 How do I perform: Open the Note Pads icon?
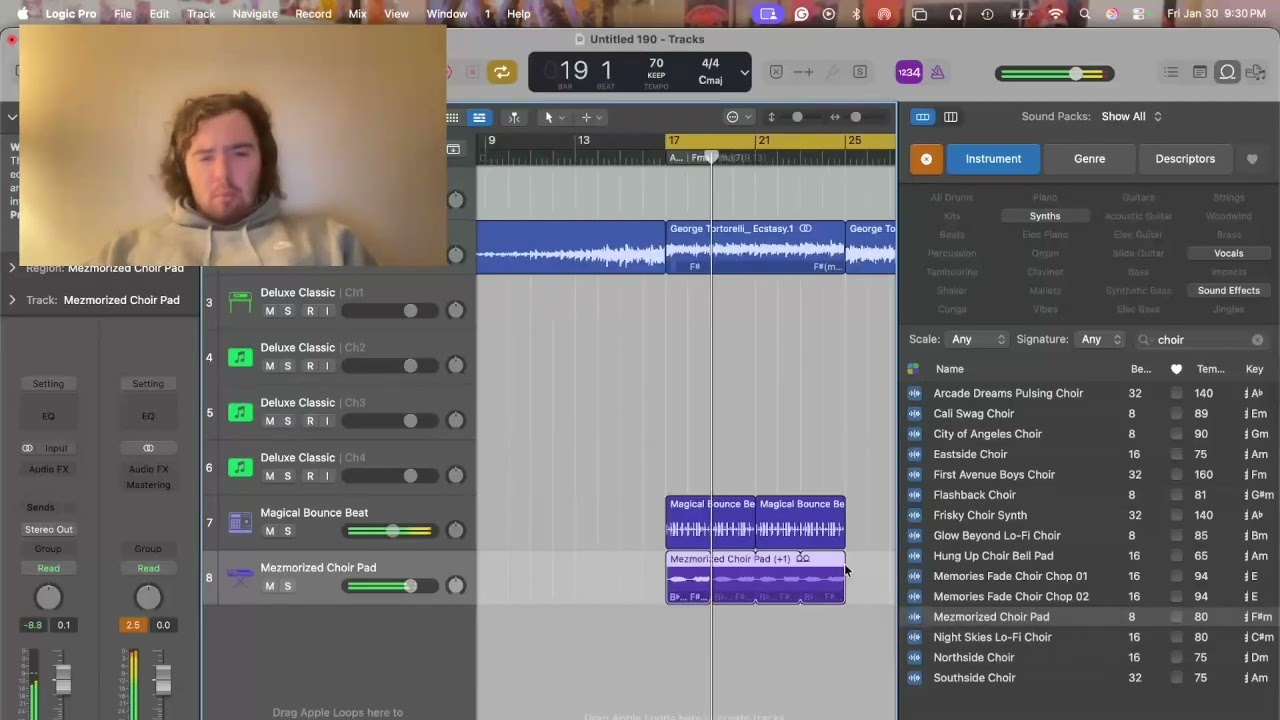tap(1200, 72)
